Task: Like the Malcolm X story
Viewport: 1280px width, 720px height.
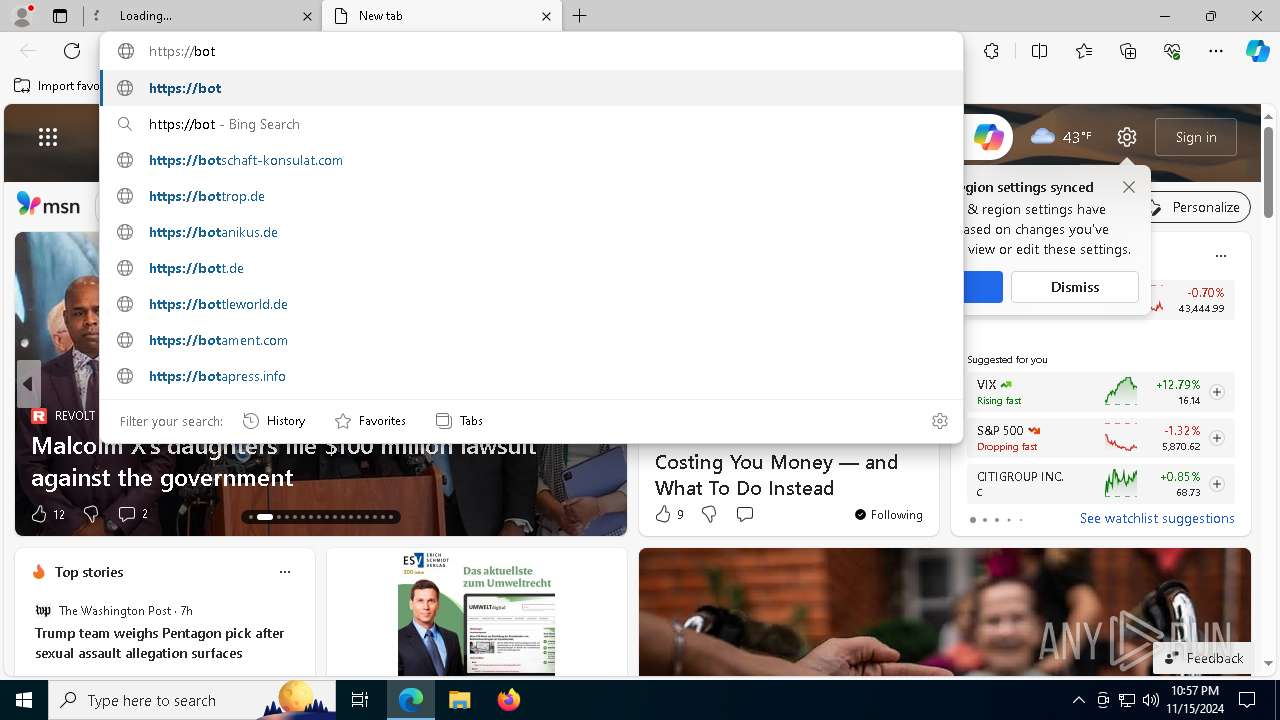Action: (47, 514)
